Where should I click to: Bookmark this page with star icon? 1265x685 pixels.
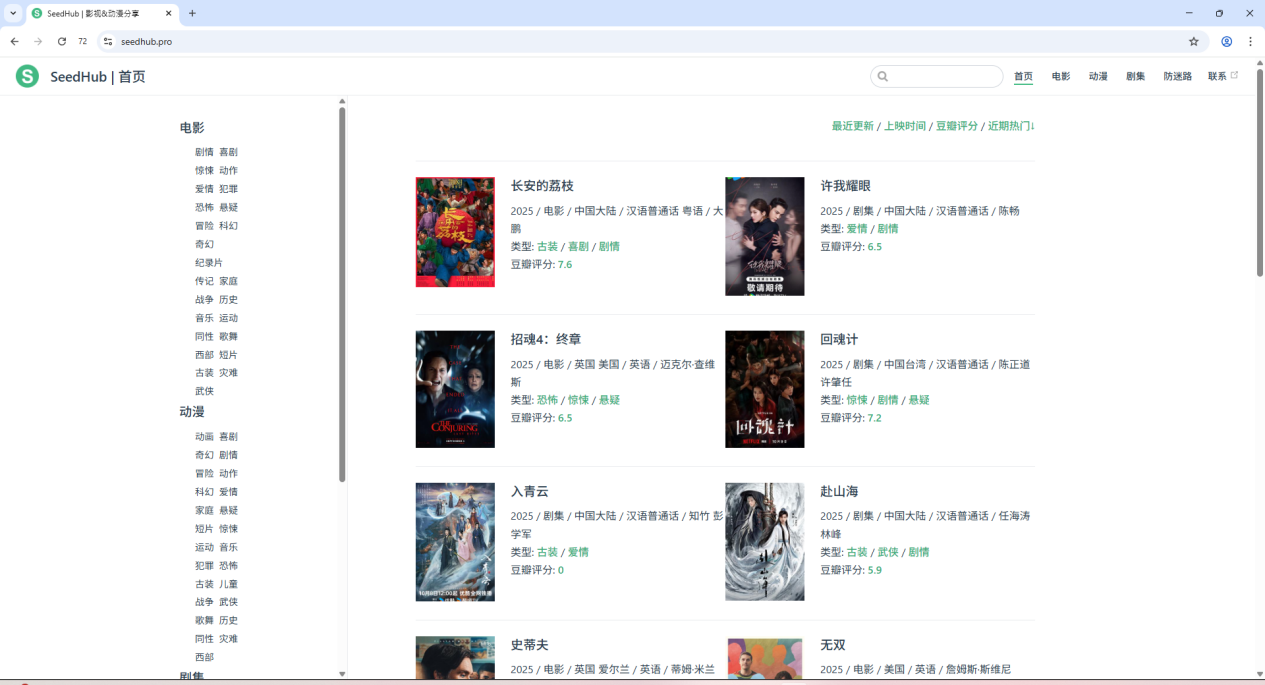click(1193, 41)
